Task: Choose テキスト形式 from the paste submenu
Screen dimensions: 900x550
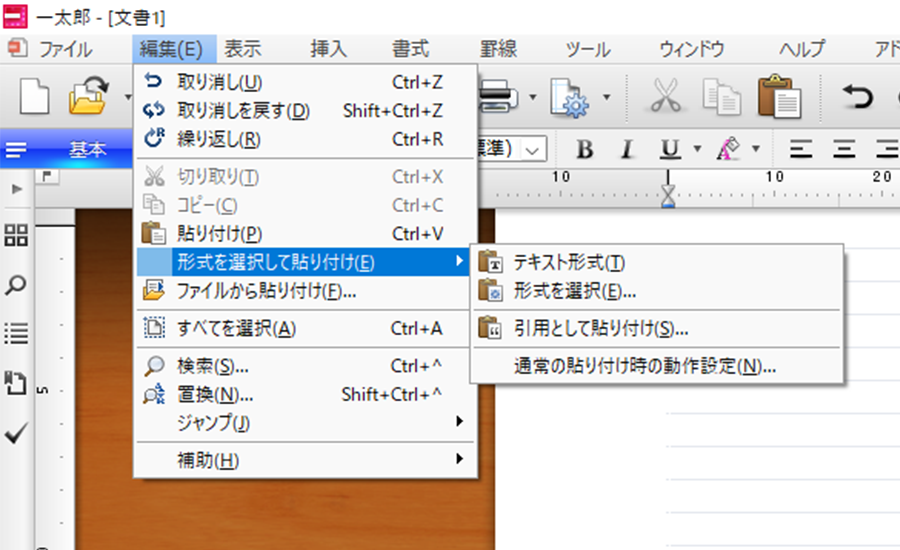Action: pos(568,263)
